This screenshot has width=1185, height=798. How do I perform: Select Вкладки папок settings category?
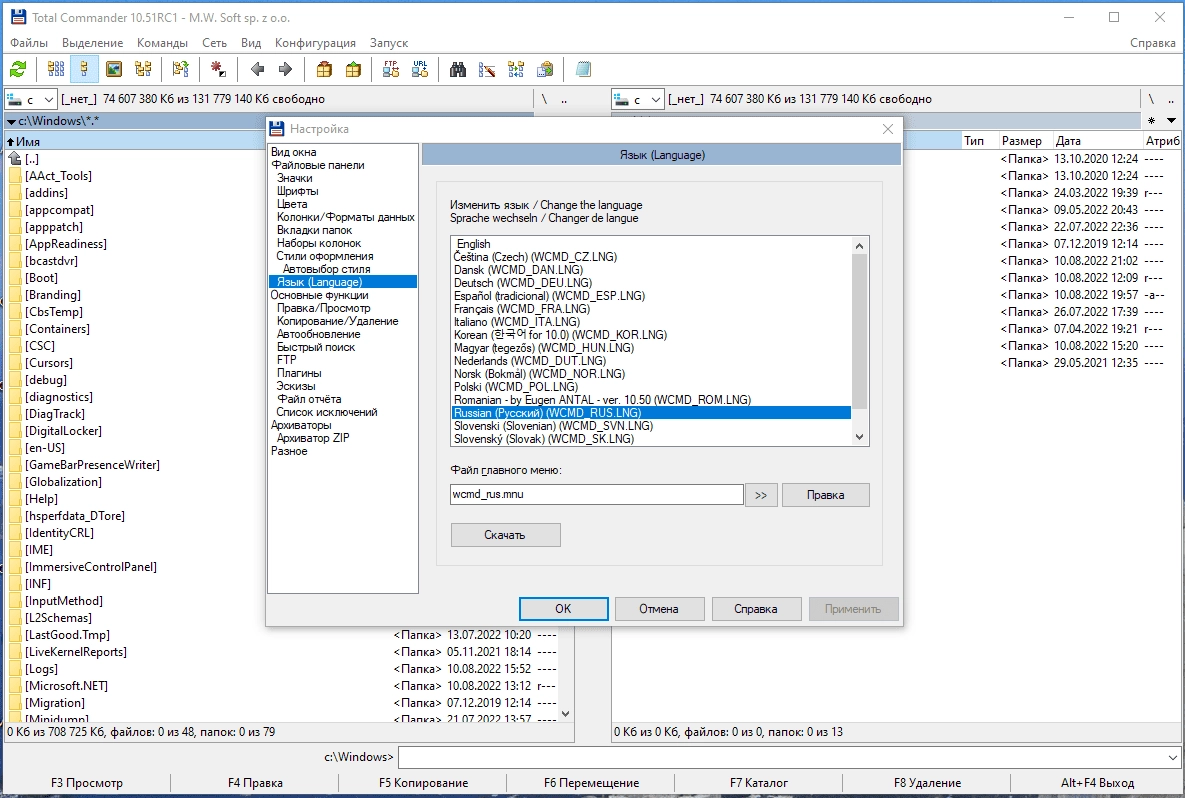(x=314, y=230)
